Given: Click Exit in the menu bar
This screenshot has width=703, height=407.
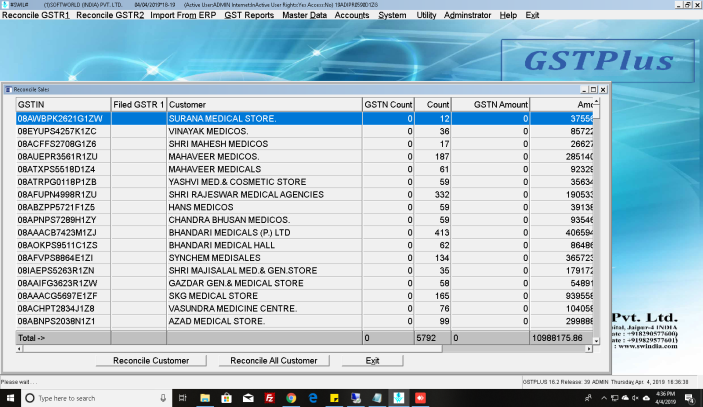Looking at the screenshot, I should [532, 15].
